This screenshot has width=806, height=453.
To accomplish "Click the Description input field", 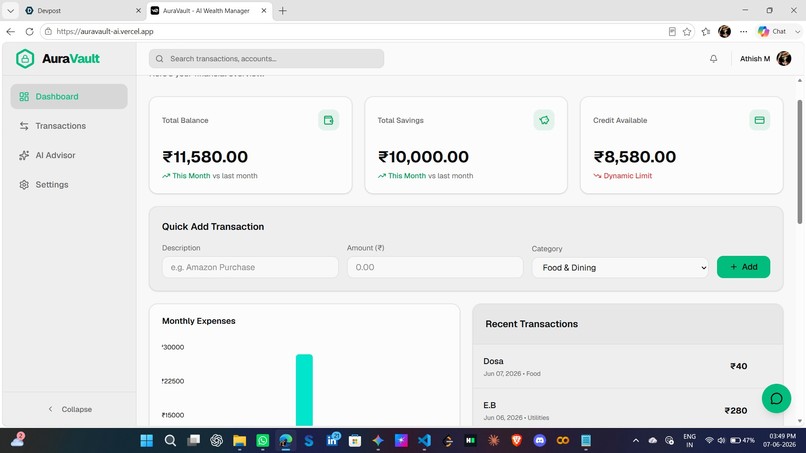I will (x=250, y=267).
